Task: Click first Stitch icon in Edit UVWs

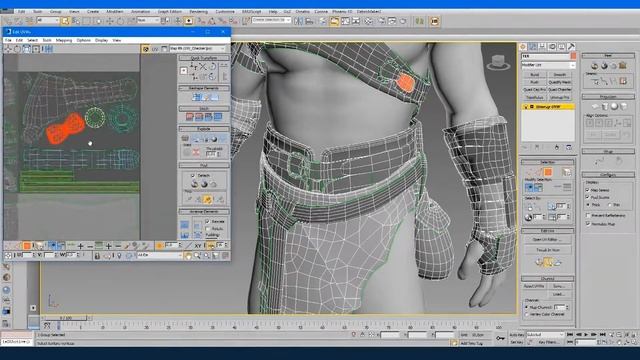Action: (x=190, y=117)
